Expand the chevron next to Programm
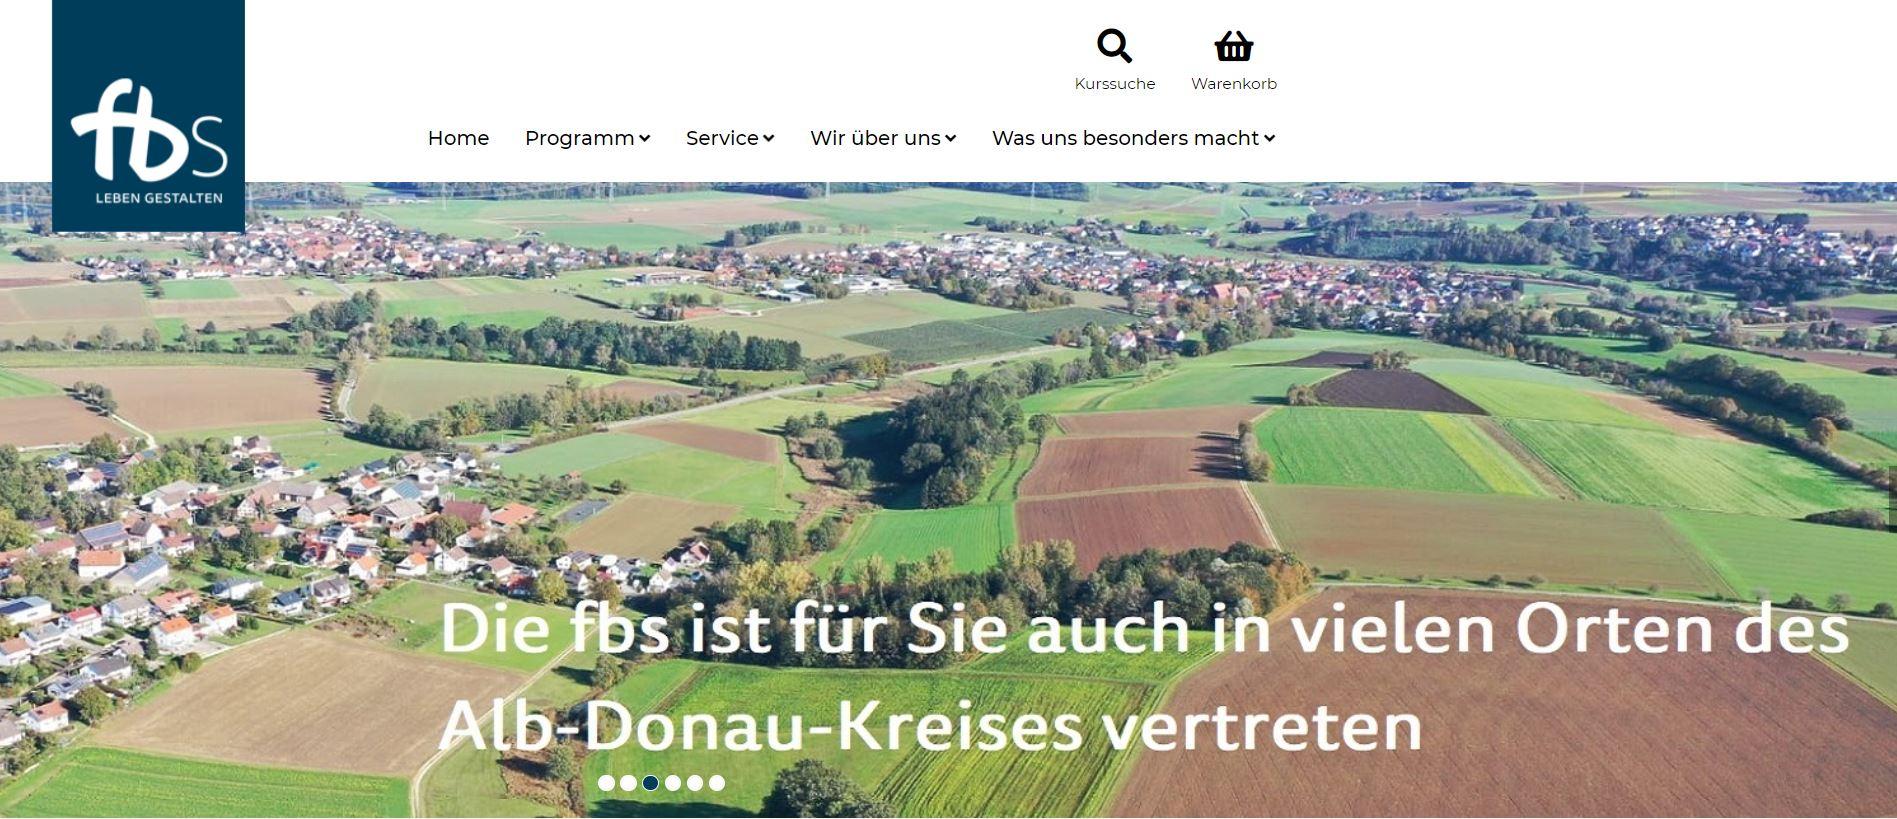Screen dimensions: 1897x819 pyautogui.click(x=645, y=139)
